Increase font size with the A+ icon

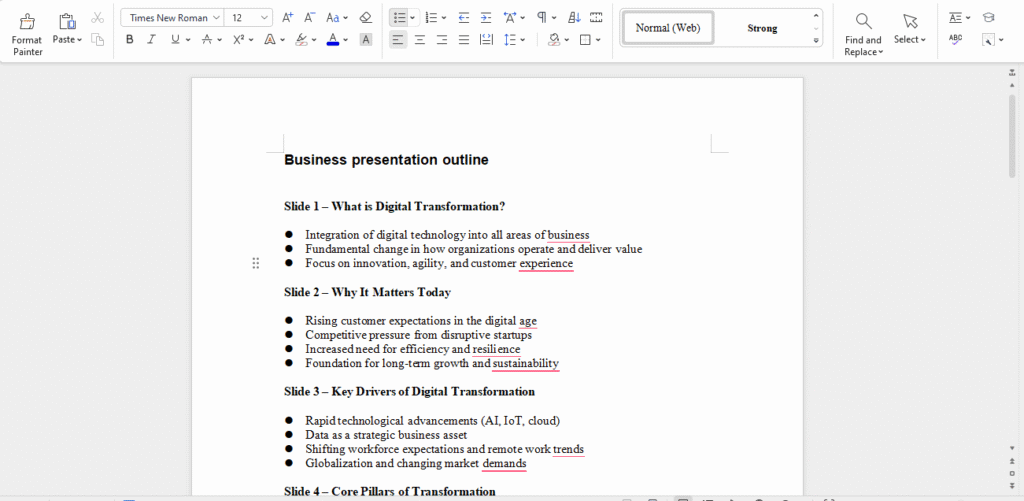coord(288,17)
